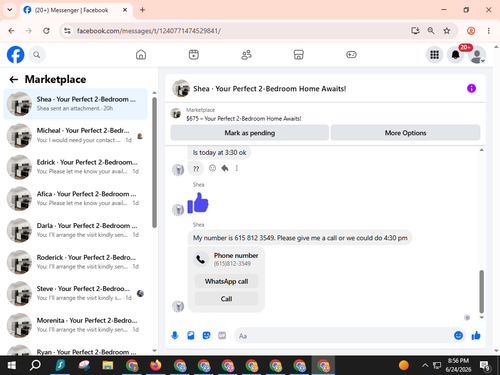Open Windows notification center icon
Image resolution: width=500 pixels, height=375 pixels.
[485, 365]
